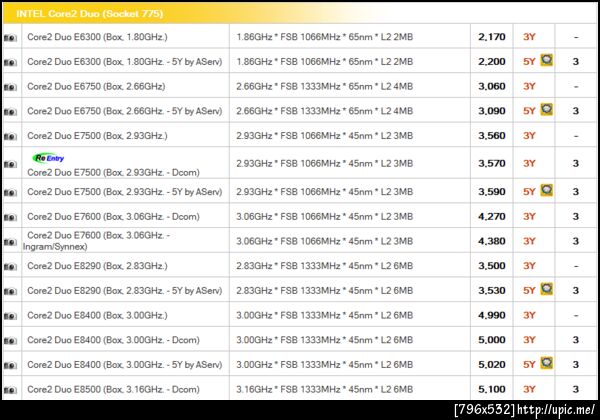This screenshot has width=600, height=420.
Task: Click camera icon for E8400 3.00GHz Dcom
Action: pyautogui.click(x=10, y=341)
